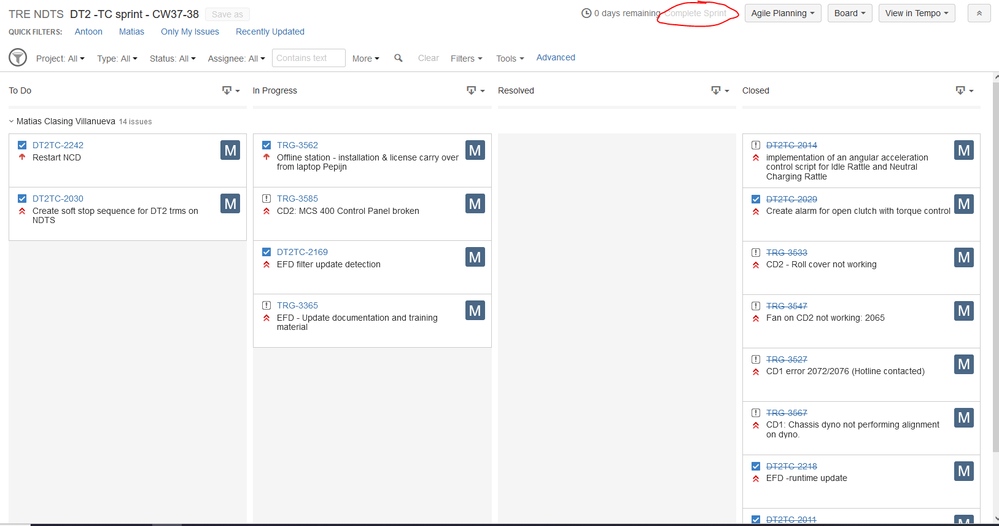Click task checkbox icon on DT2TC-2242
The width and height of the screenshot is (999, 526).
pos(22,145)
